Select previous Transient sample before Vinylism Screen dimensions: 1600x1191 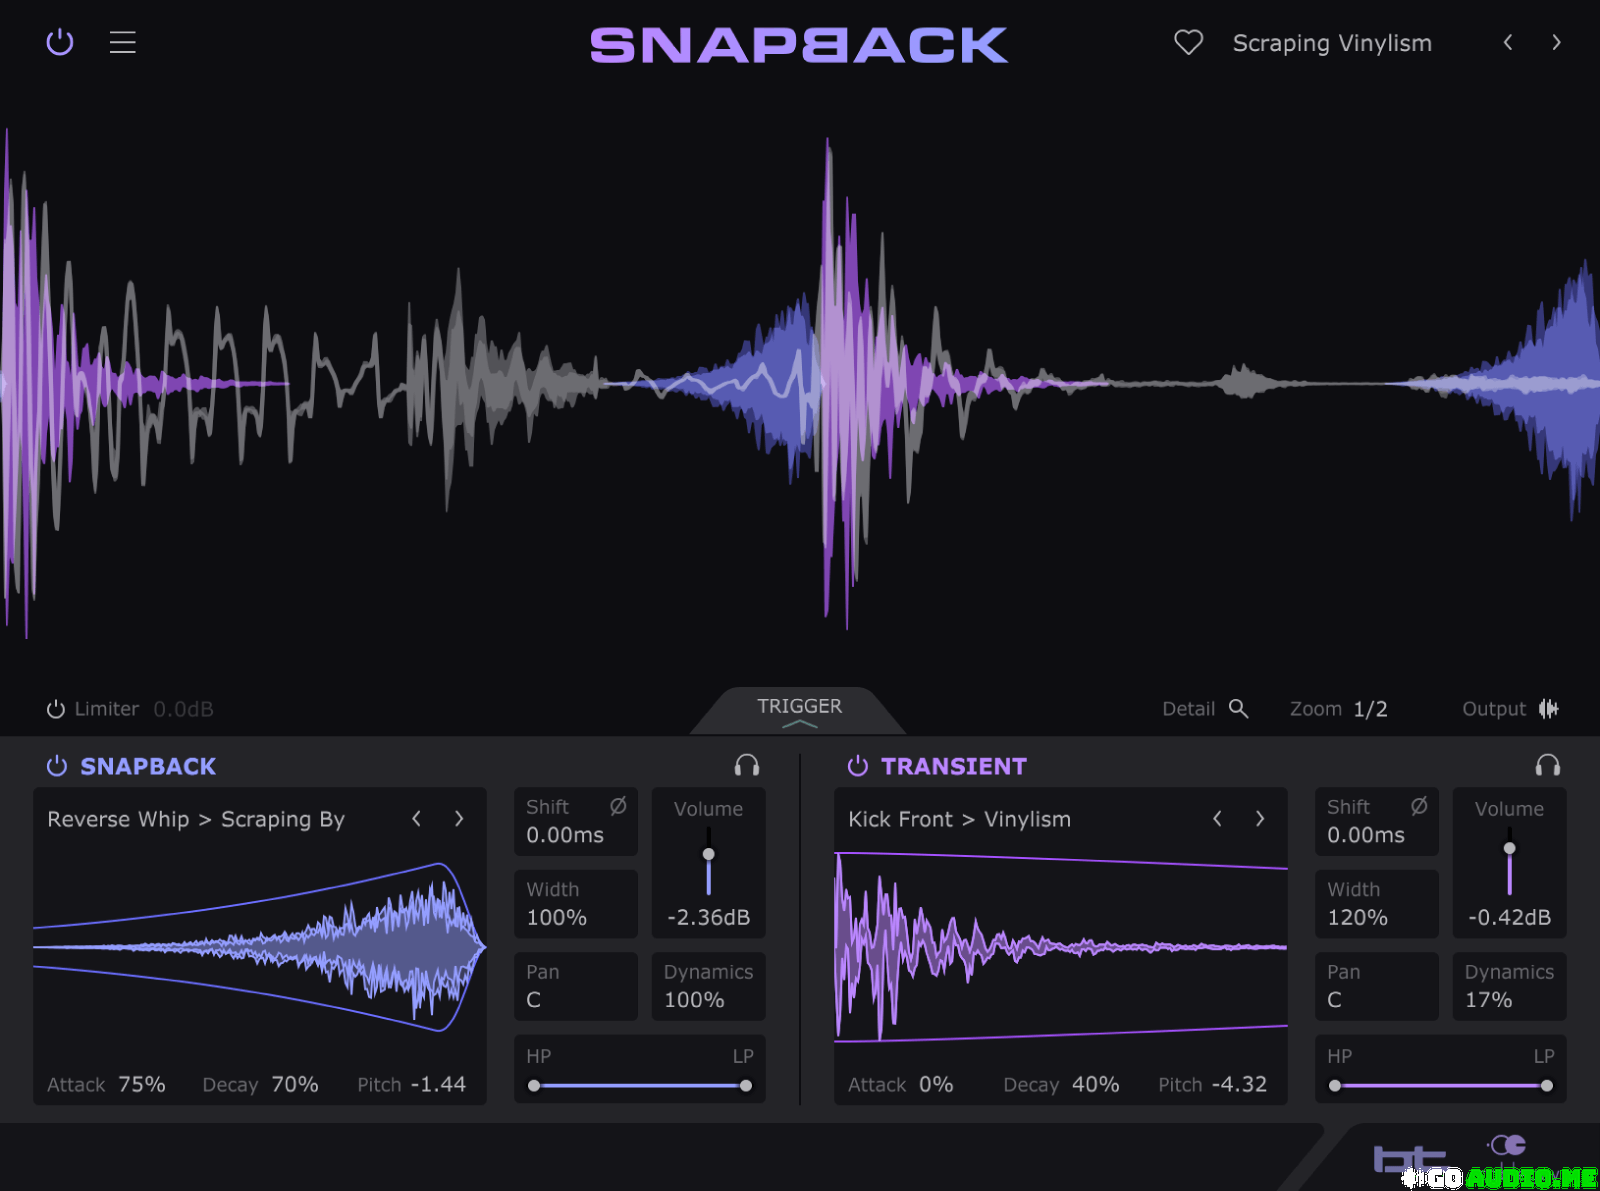[x=1217, y=819]
